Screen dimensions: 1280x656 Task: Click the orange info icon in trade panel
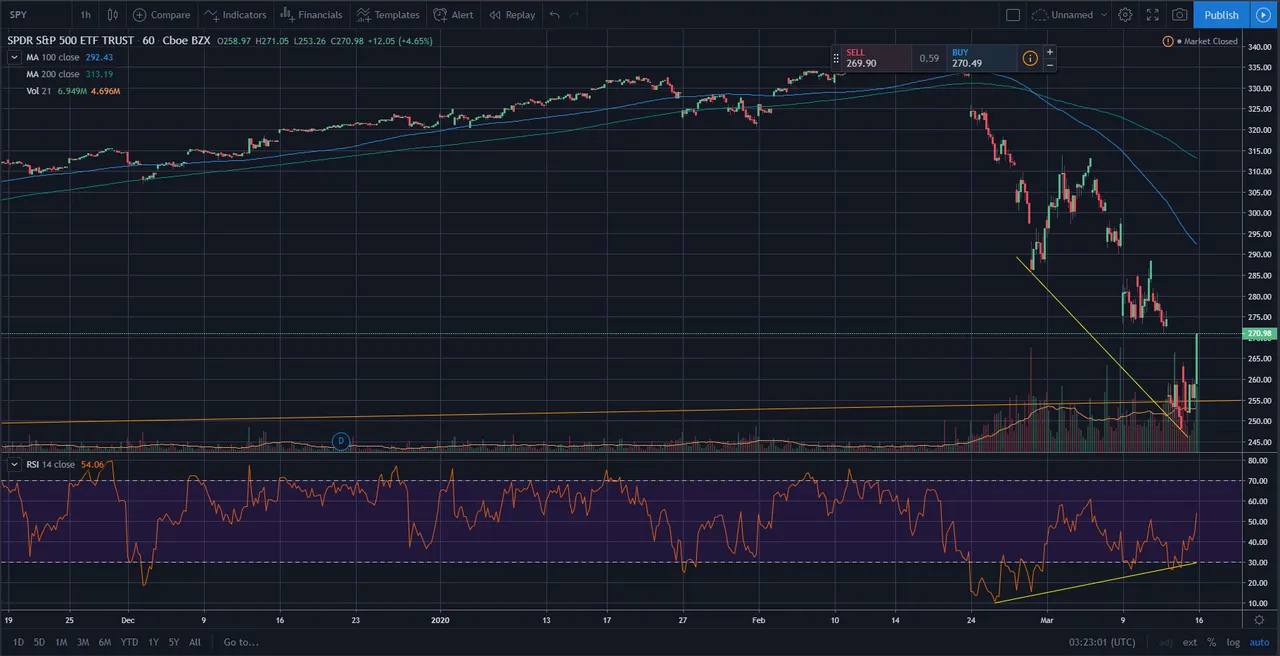coord(1030,58)
